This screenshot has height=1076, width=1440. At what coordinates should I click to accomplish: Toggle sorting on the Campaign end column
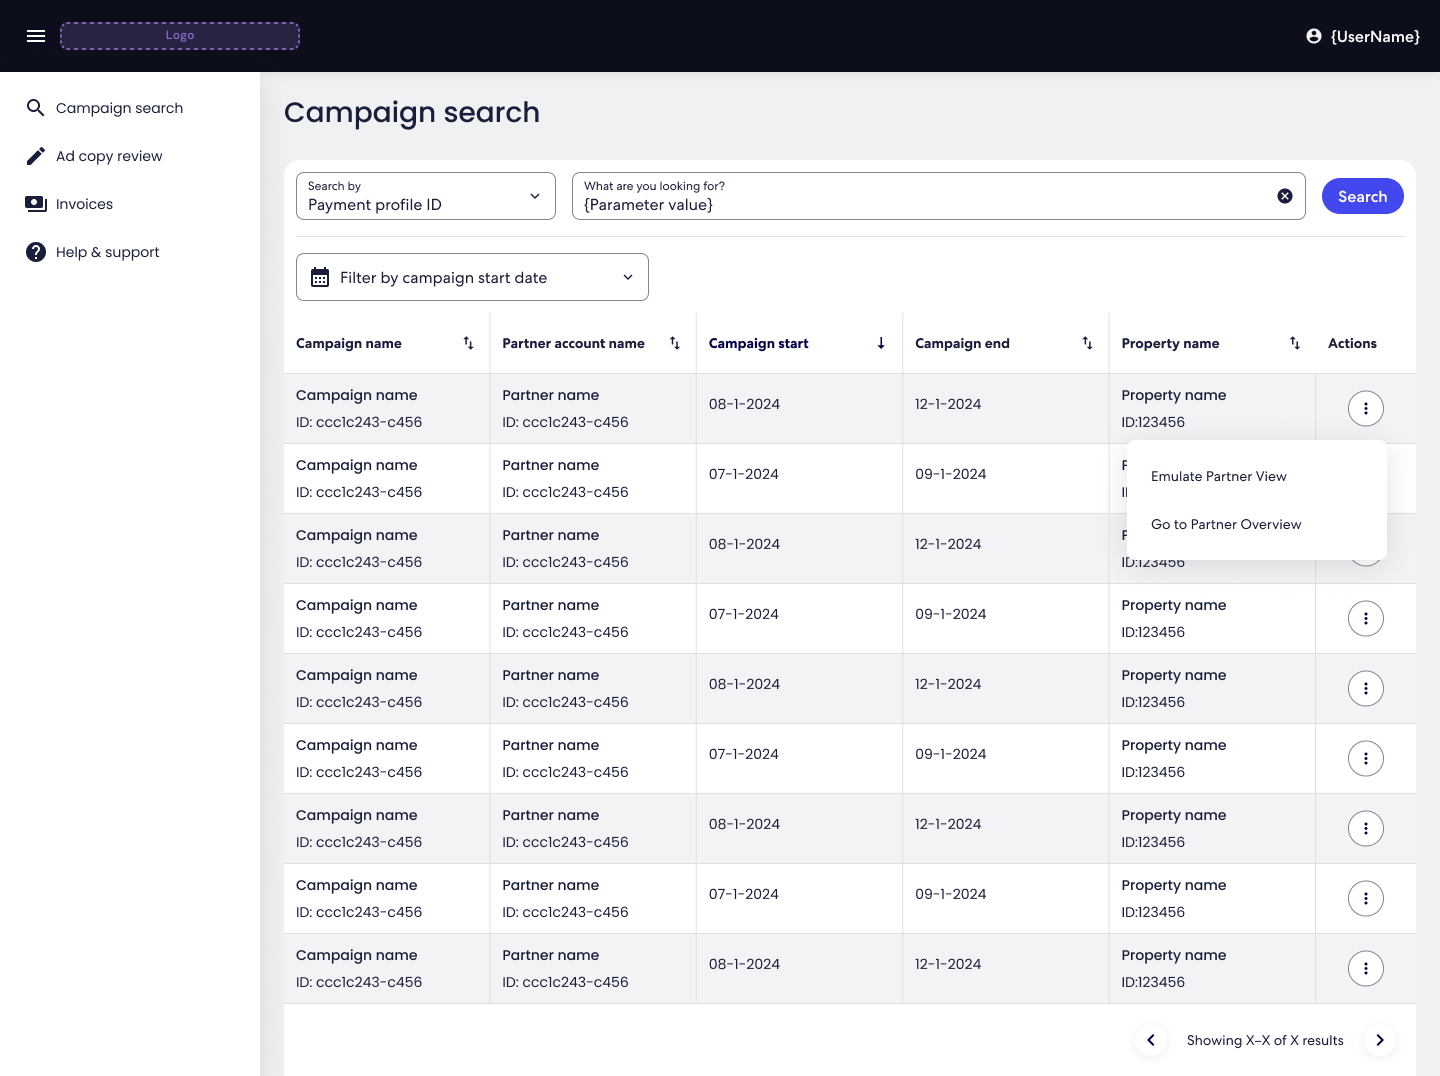(1088, 343)
